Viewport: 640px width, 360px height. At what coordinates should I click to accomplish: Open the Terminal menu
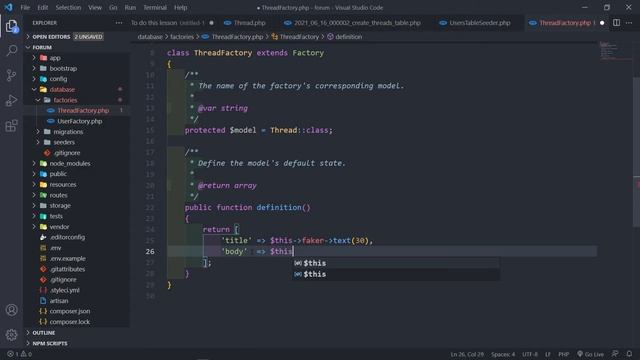point(155,7)
